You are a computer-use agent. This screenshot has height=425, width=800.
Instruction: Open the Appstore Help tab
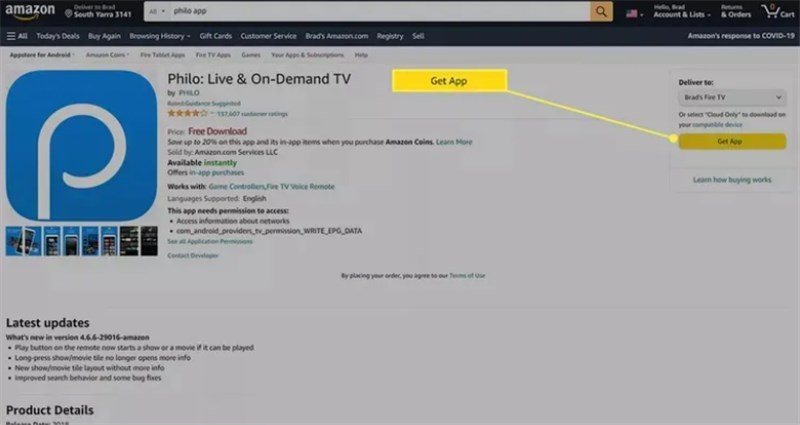point(361,55)
